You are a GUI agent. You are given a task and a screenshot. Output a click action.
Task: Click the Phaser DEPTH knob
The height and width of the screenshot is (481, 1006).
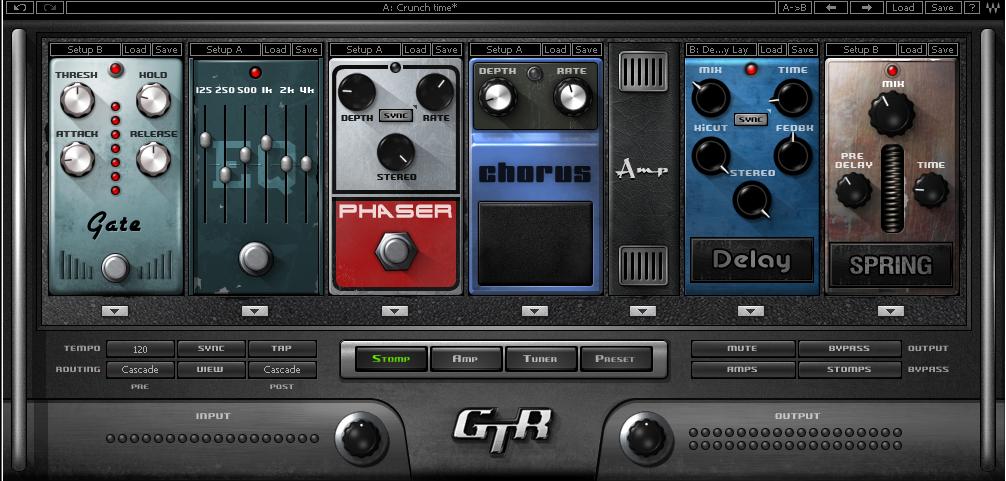(x=357, y=92)
